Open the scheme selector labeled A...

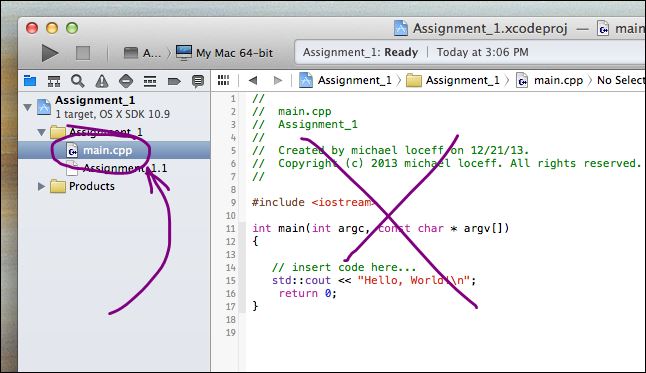(143, 53)
